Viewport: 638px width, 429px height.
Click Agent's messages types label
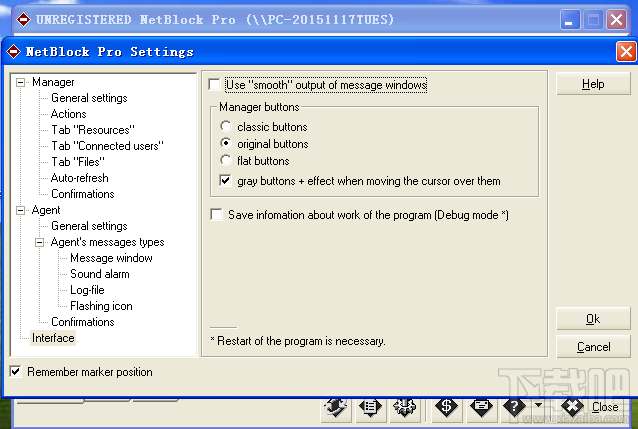[107, 242]
